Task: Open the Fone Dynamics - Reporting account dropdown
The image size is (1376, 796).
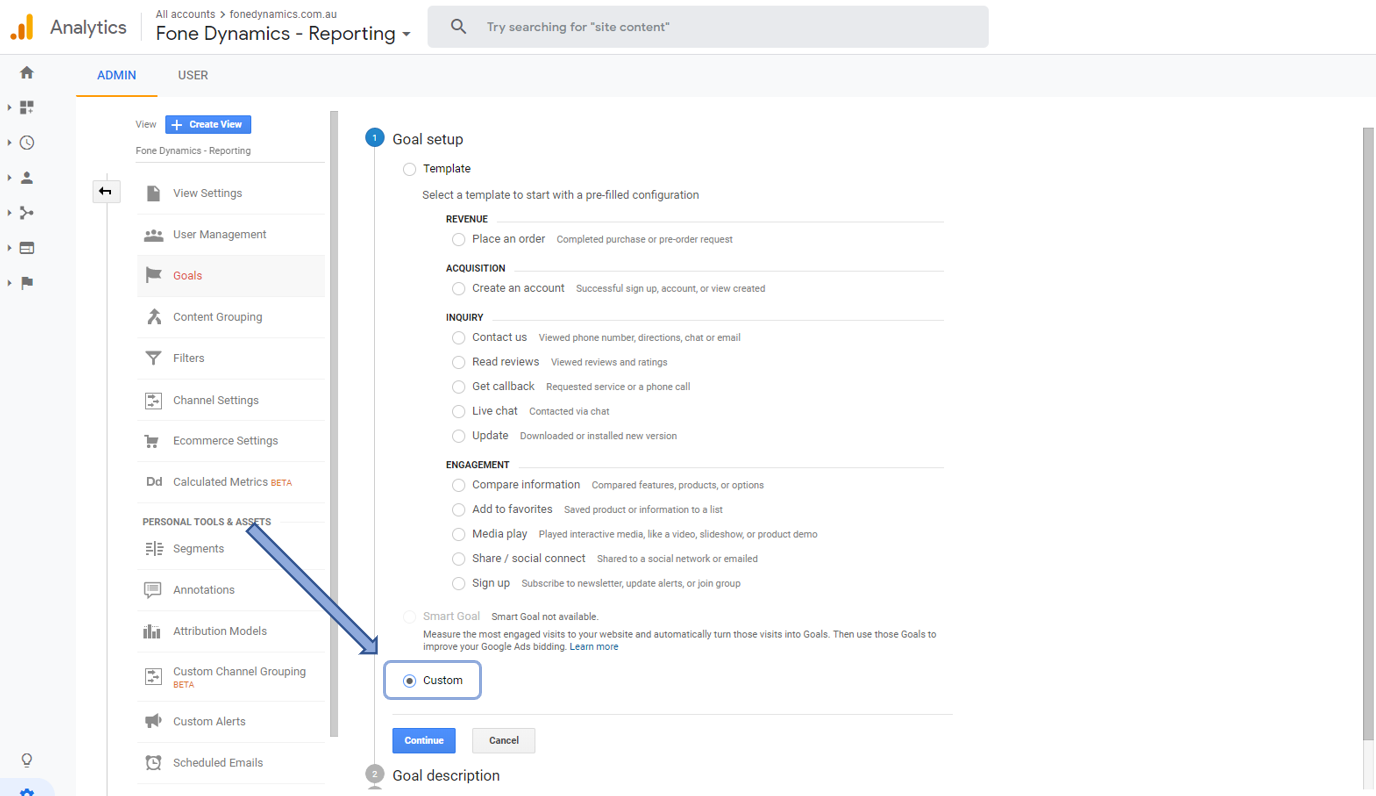Action: point(283,33)
